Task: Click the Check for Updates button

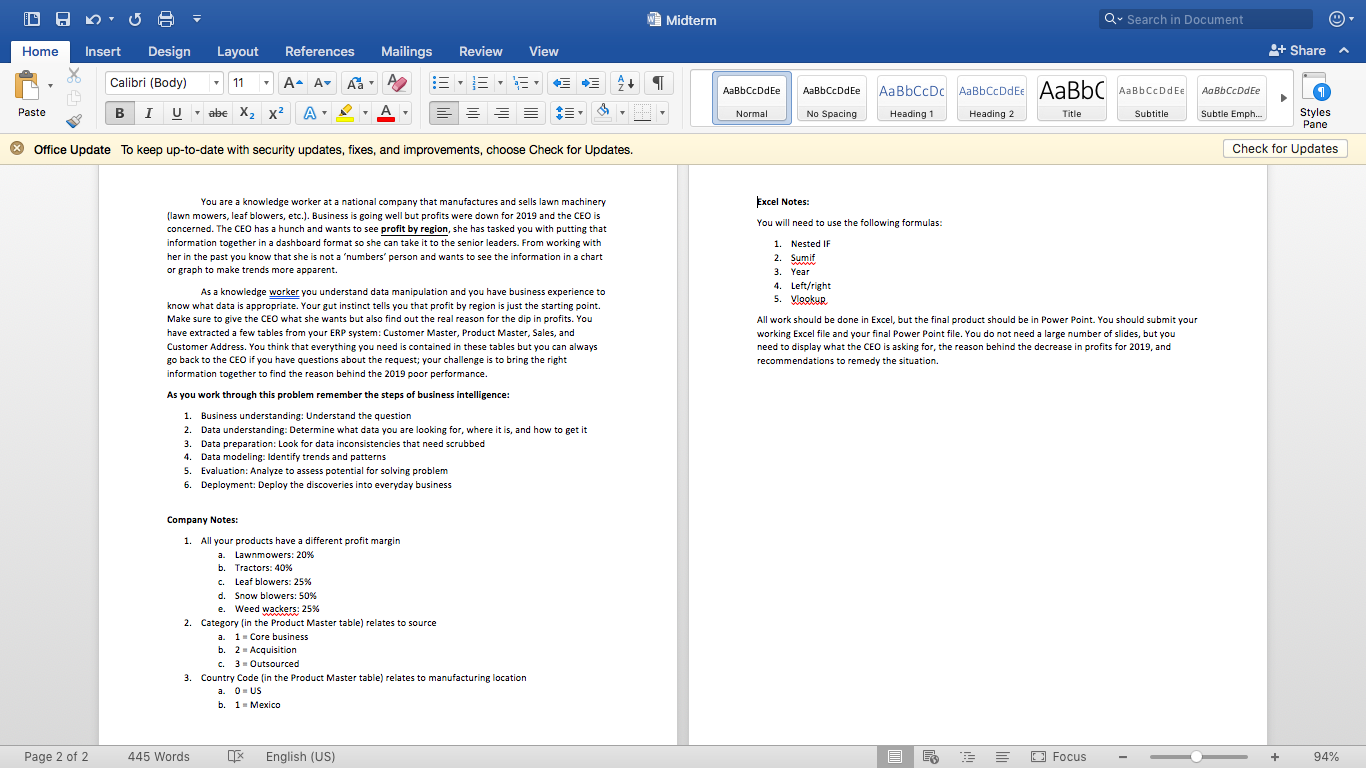Action: pos(1284,147)
